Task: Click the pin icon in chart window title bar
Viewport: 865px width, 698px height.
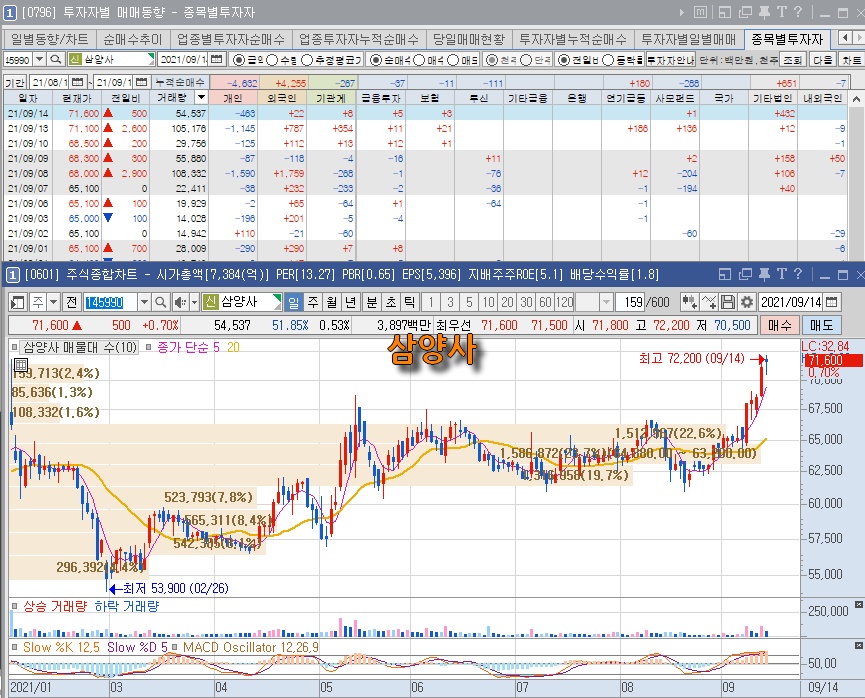Action: click(764, 274)
